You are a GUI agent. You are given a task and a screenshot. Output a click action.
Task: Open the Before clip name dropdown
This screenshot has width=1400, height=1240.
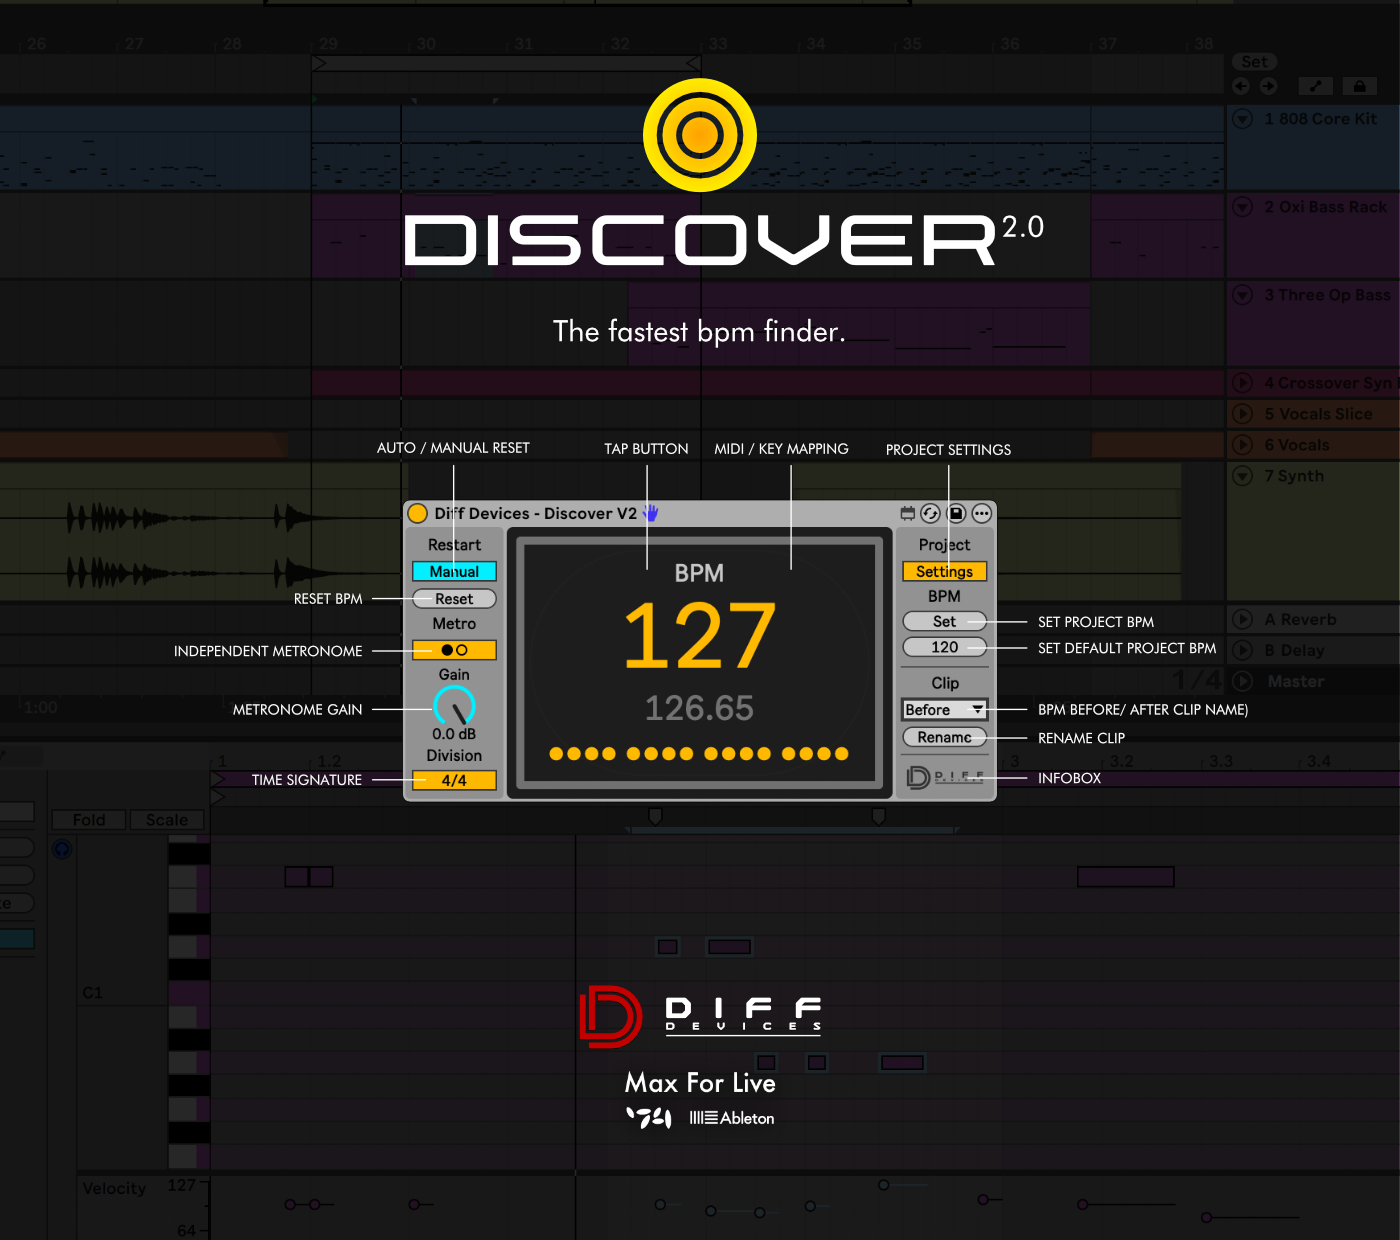[944, 710]
